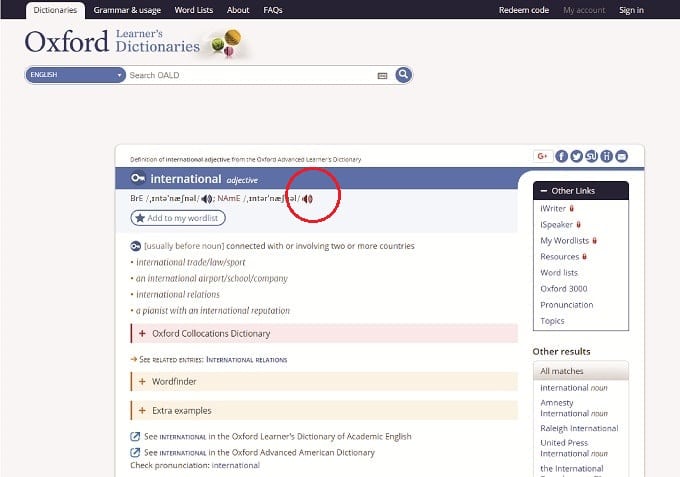Expand the Extra examples section
Screen dimensions: 680x477
[324, 411]
